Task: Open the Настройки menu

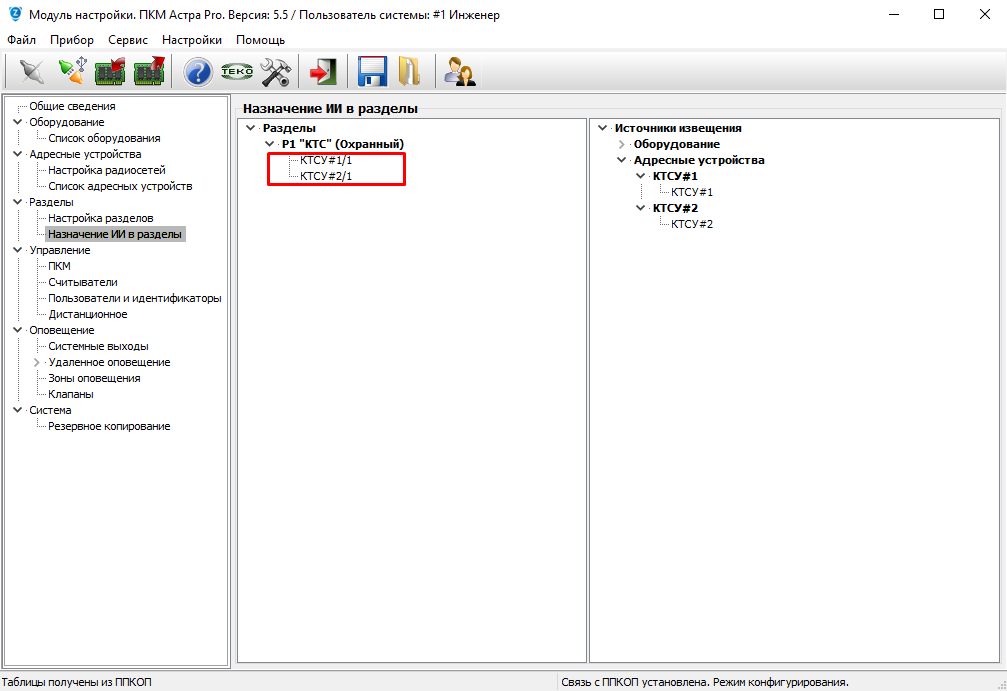Action: [191, 40]
